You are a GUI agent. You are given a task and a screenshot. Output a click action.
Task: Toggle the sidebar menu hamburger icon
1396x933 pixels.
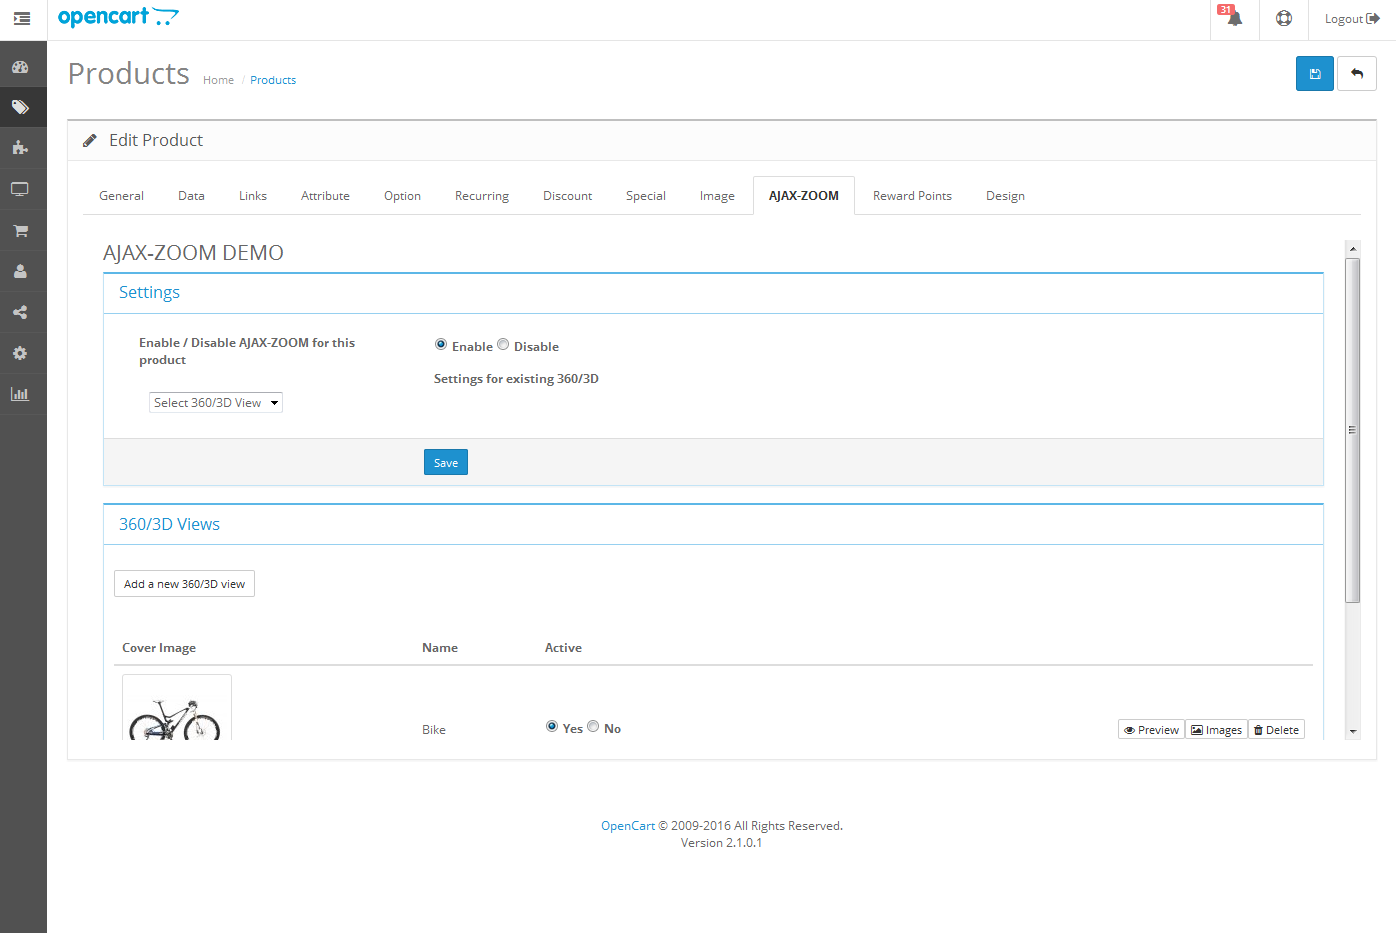tap(21, 18)
